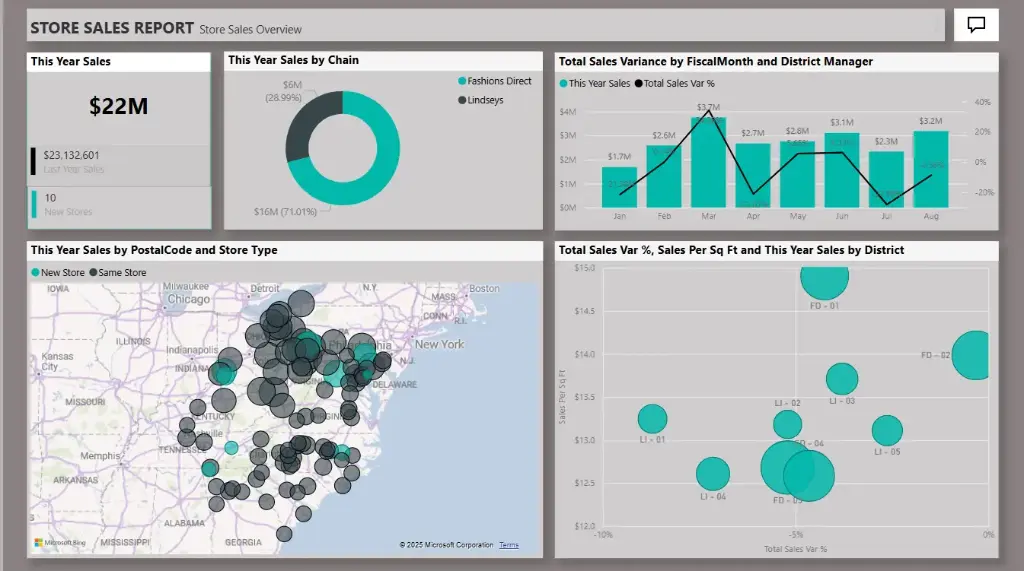
Task: Filter map by Same Store legend item
Action: click(x=117, y=272)
